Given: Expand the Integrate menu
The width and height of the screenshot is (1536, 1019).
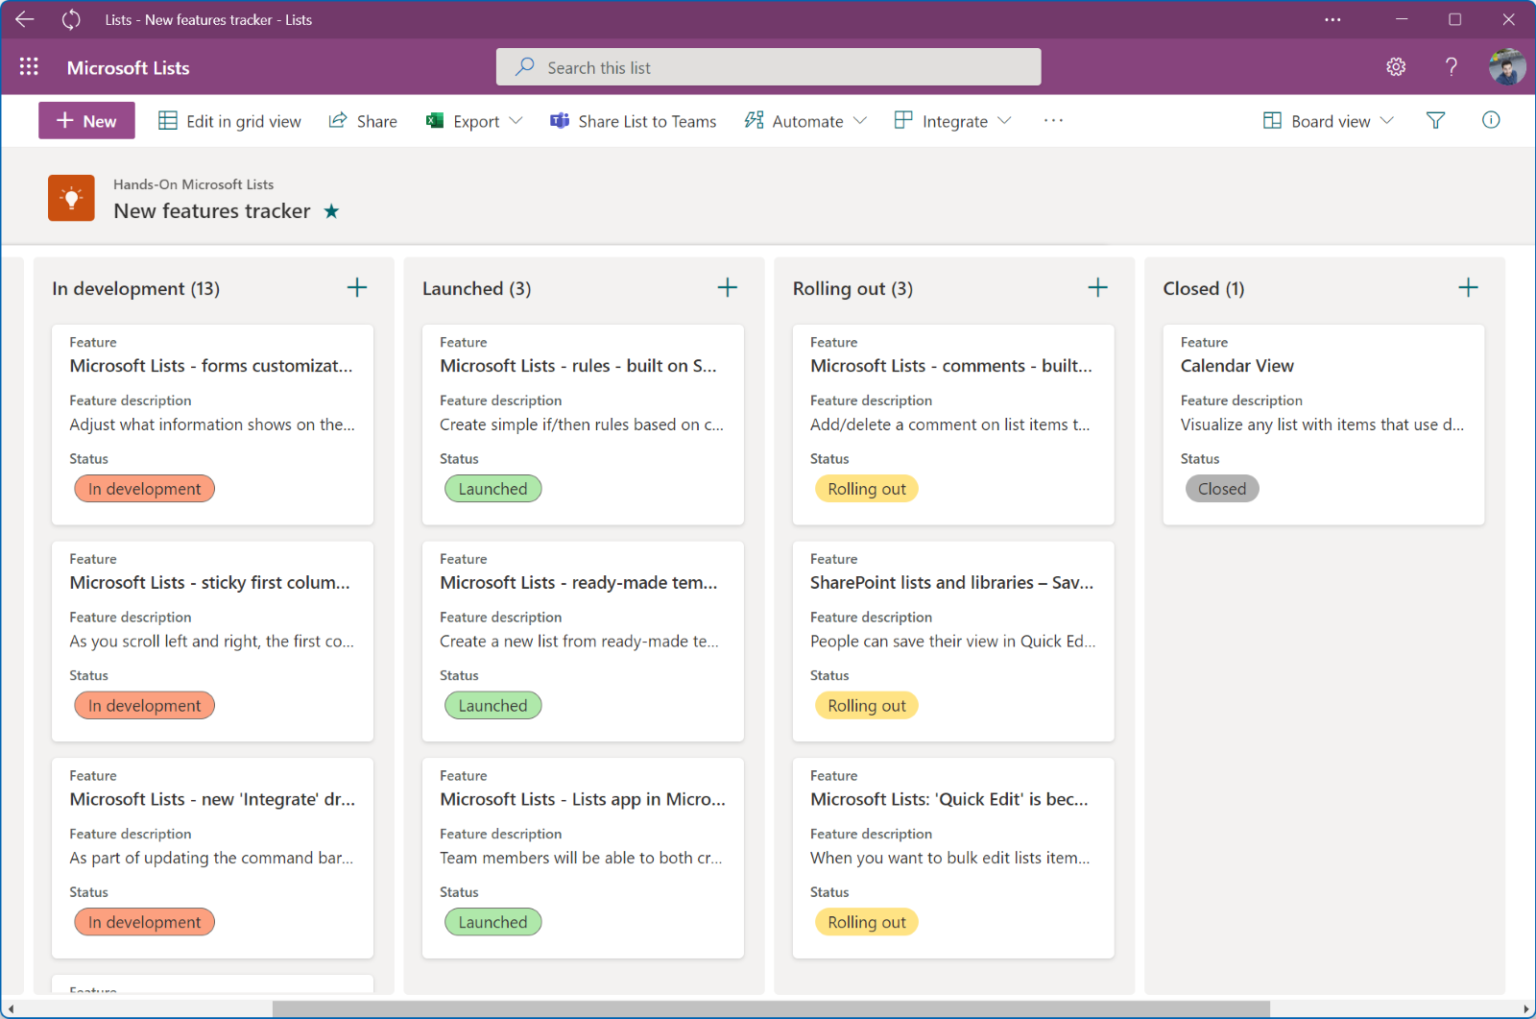Looking at the screenshot, I should (953, 121).
